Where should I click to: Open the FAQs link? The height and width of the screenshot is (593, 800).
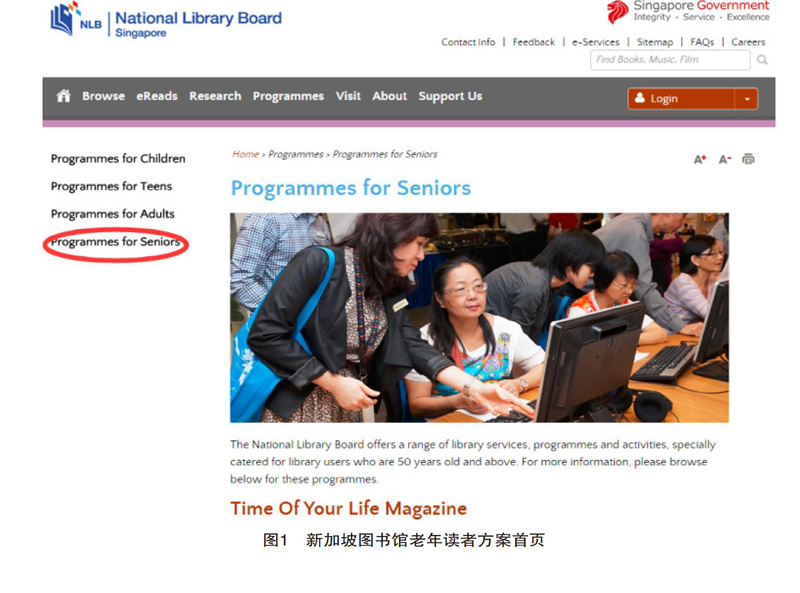click(x=702, y=42)
